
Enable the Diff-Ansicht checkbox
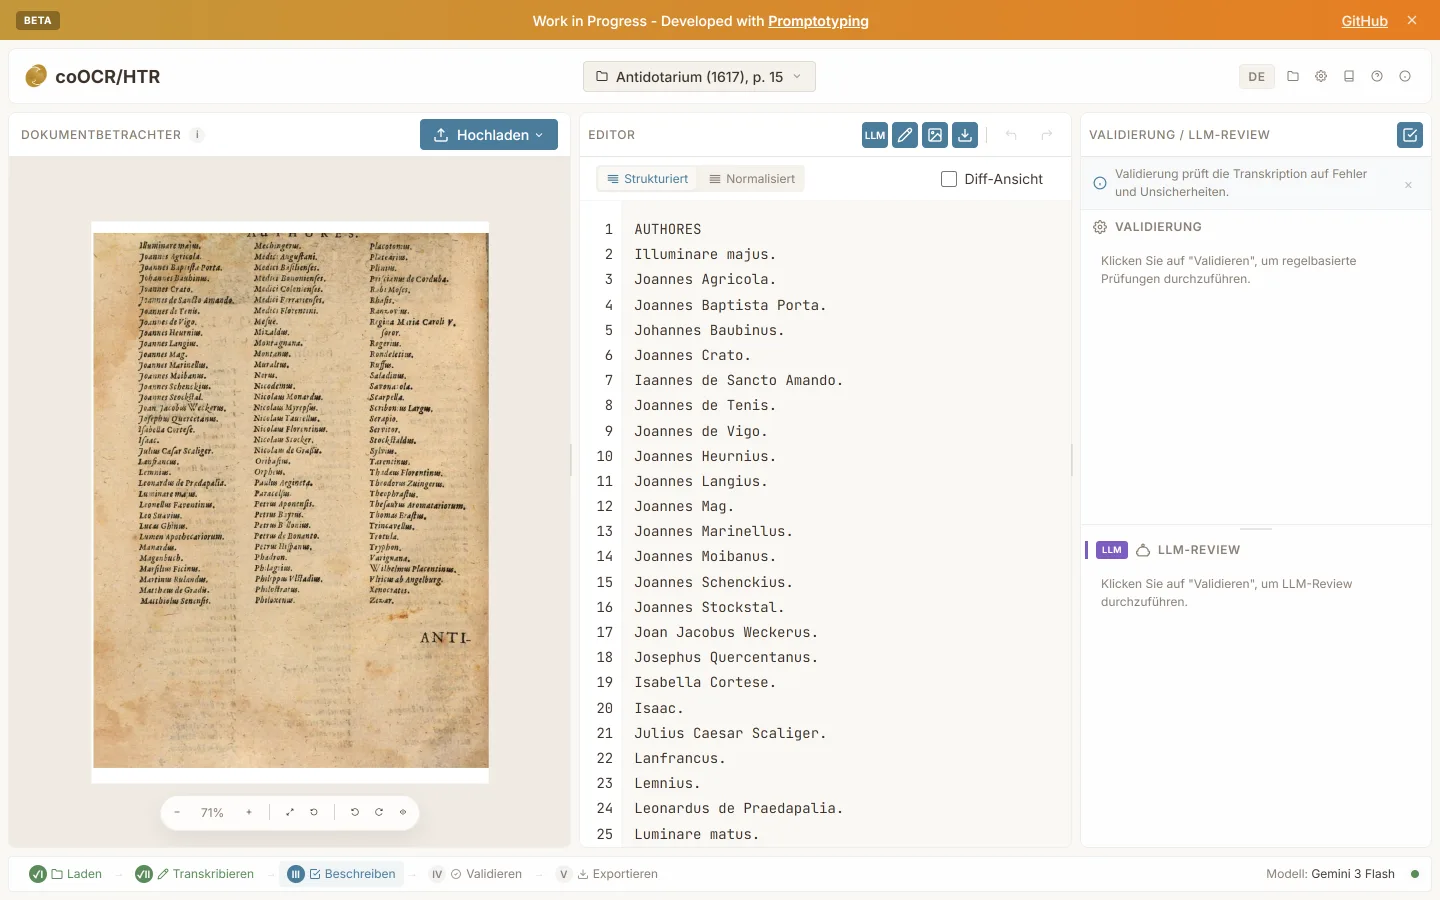[949, 179]
